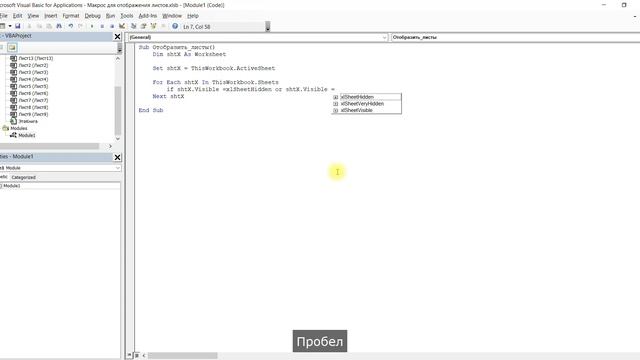Open the dropdown arrow beside View Excel

10,26
